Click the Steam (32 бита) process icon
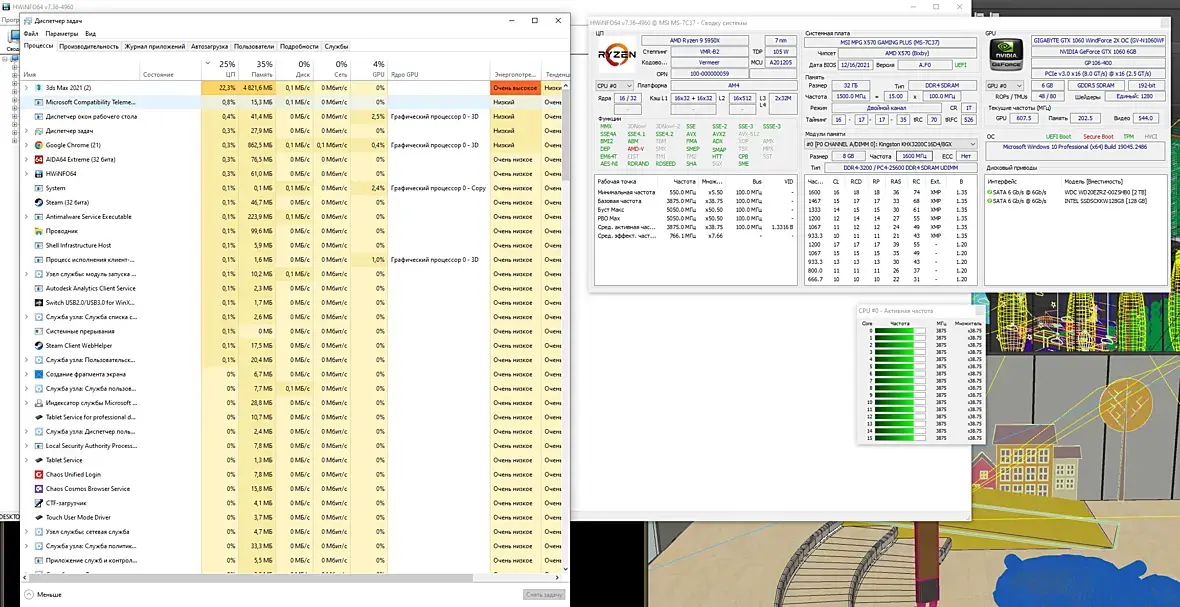Screen dimensions: 1180x607 pos(39,202)
